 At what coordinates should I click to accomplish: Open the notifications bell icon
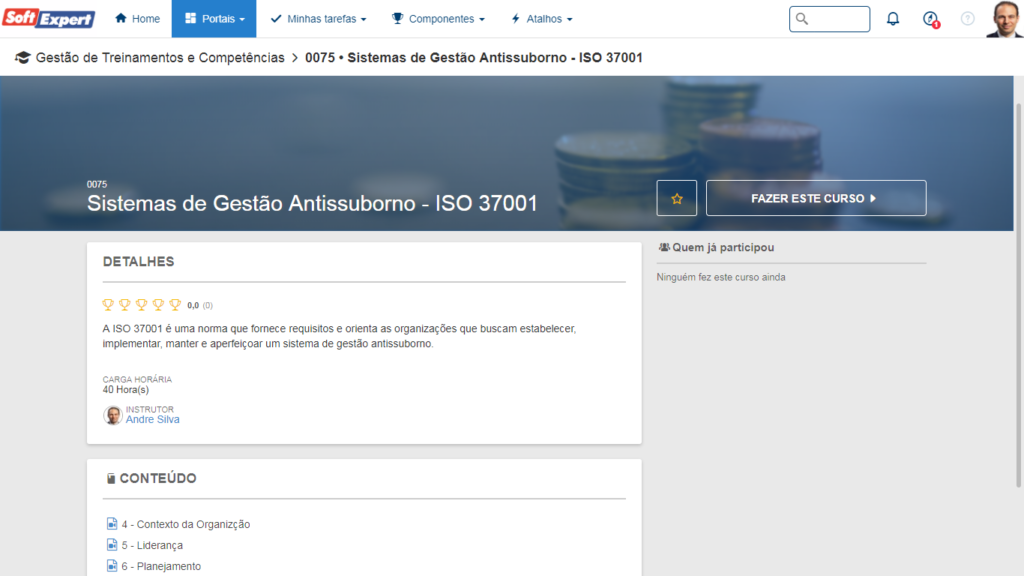tap(893, 19)
